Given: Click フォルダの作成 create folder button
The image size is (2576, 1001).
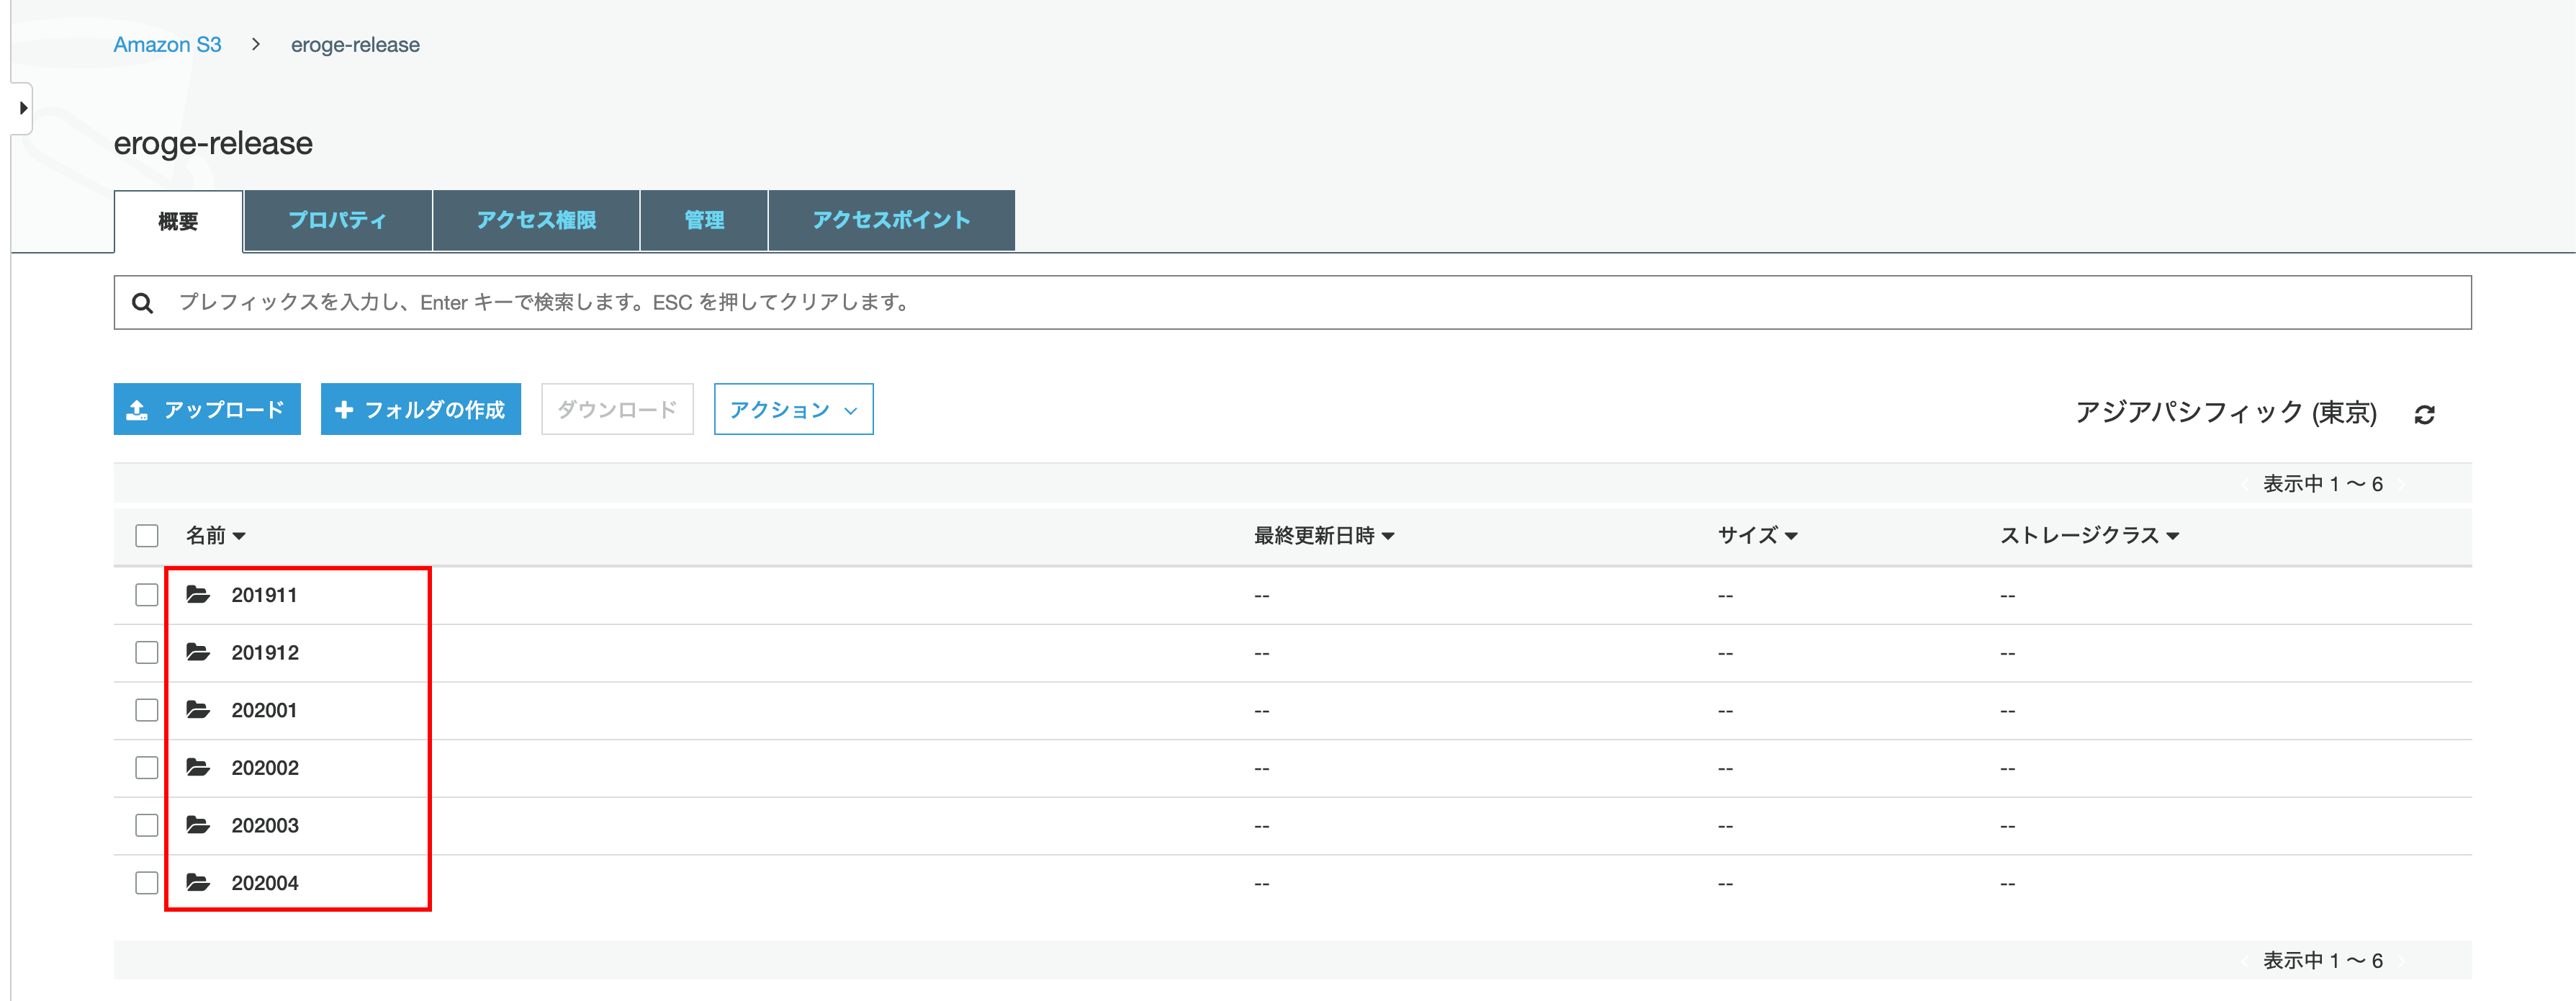Looking at the screenshot, I should coord(421,410).
